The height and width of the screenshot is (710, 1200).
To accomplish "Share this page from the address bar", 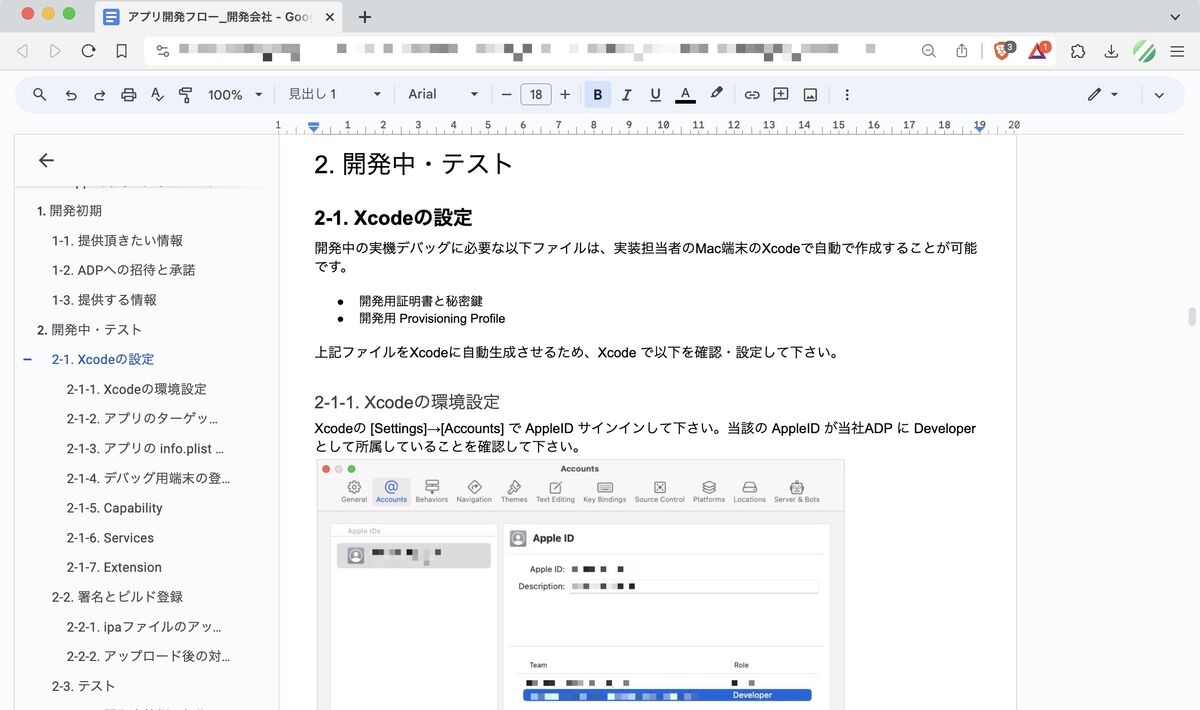I will [x=962, y=51].
